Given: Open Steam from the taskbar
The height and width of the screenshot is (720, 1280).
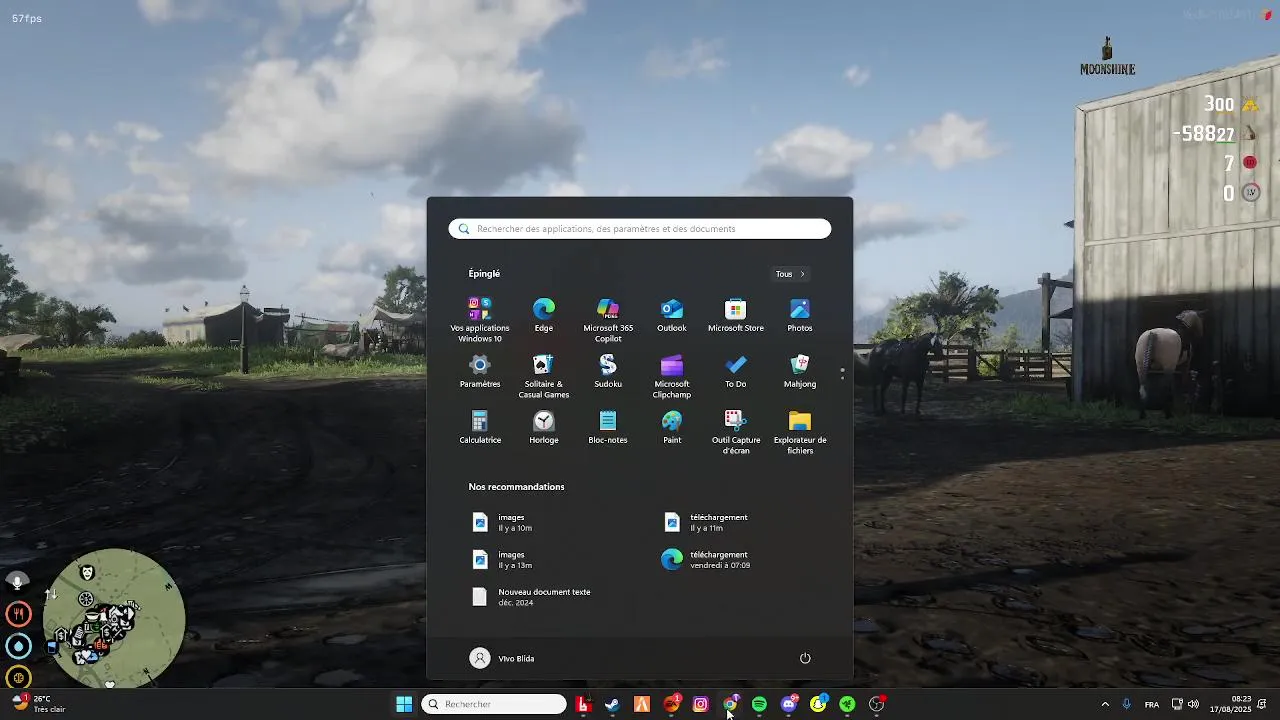Looking at the screenshot, I should coord(612,704).
